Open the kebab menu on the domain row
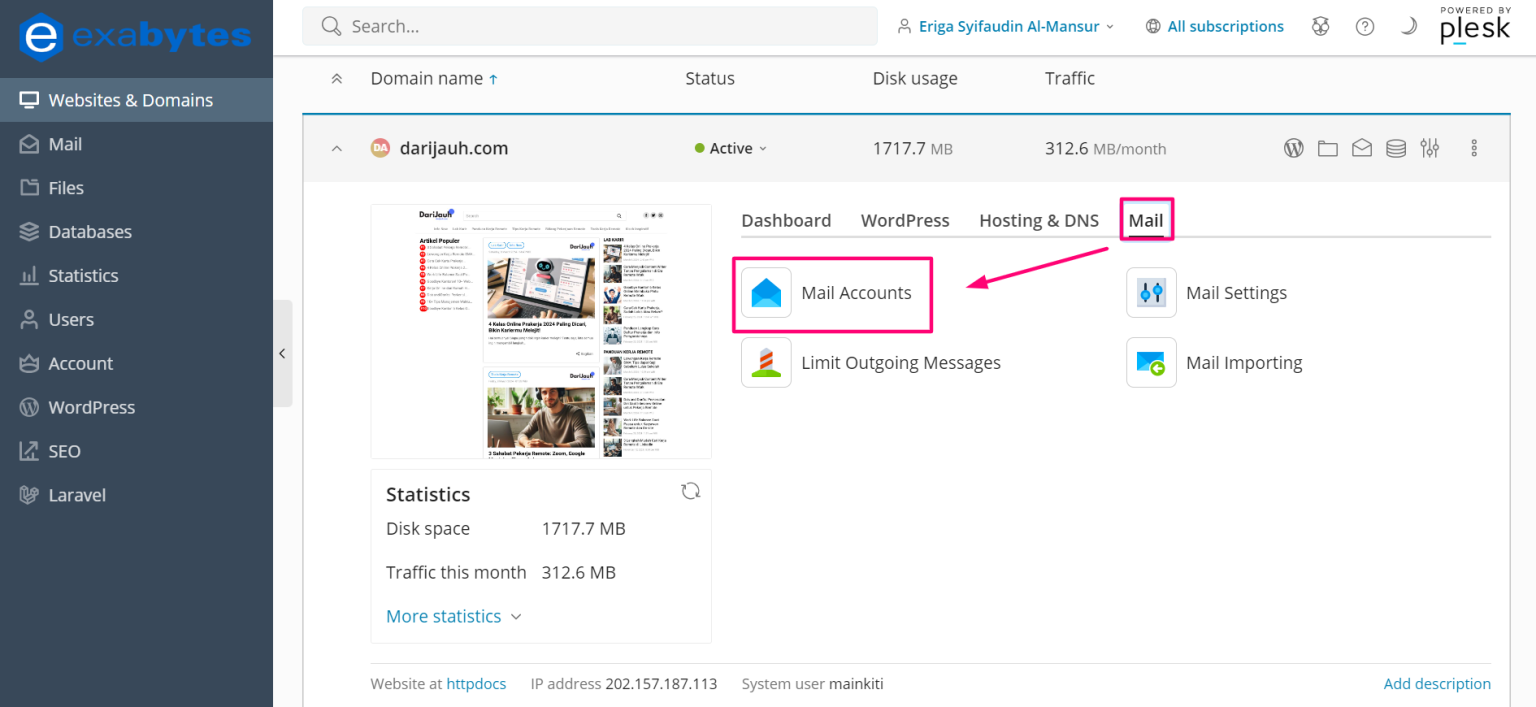 point(1474,148)
